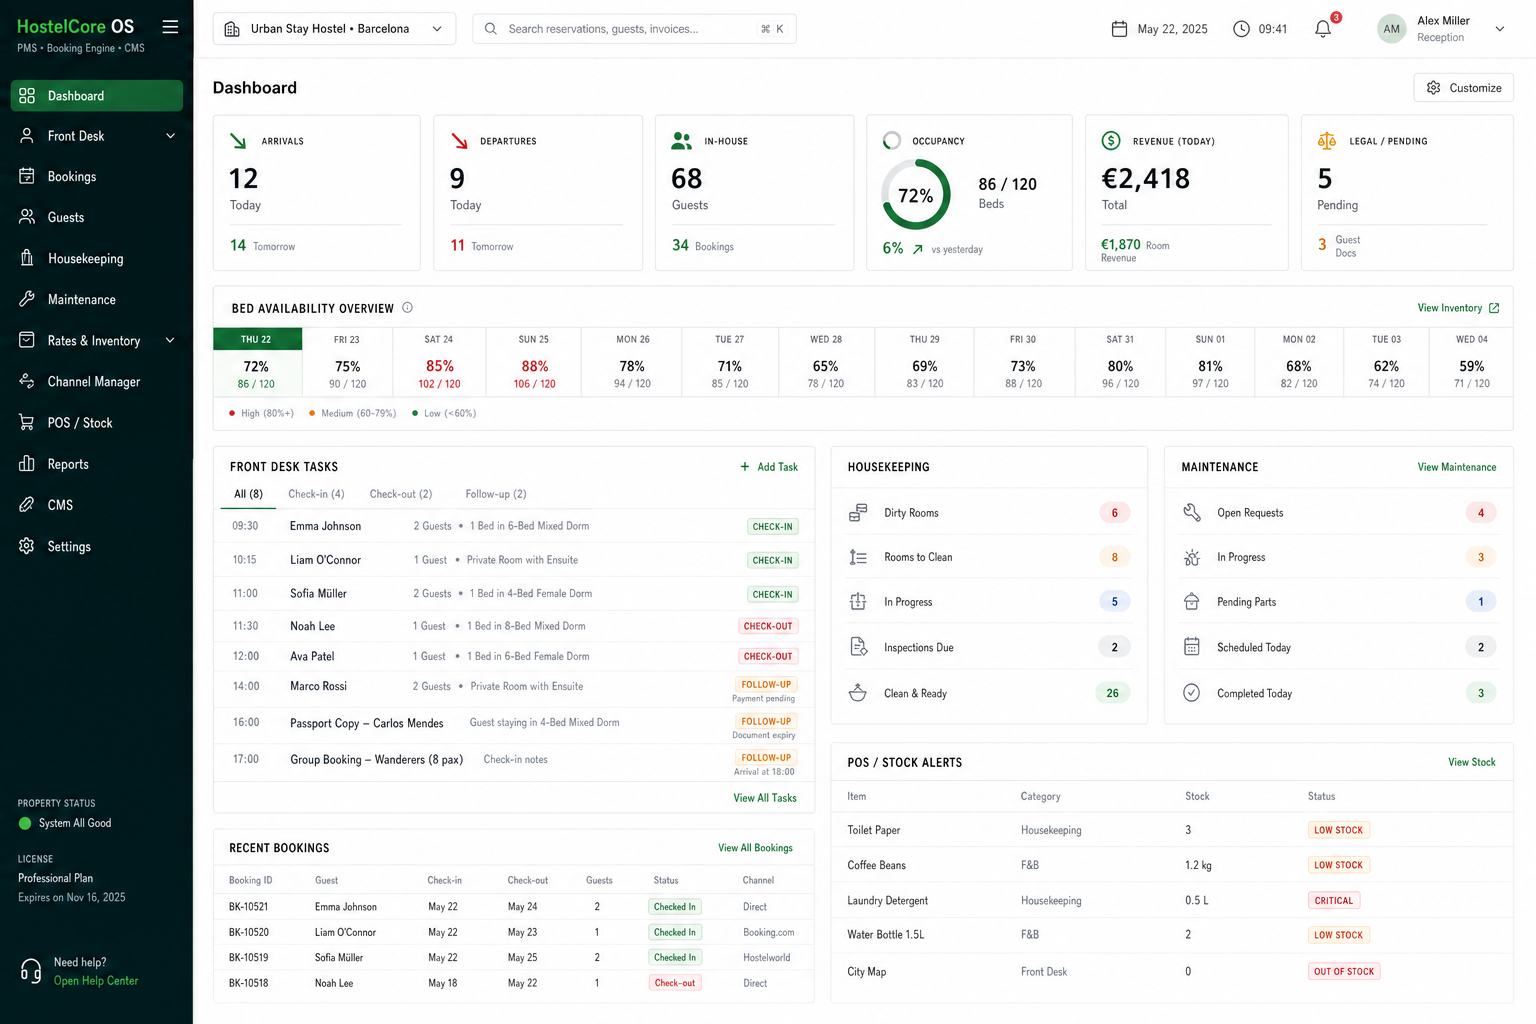Click the AM user avatar
This screenshot has width=1536, height=1024.
coord(1391,29)
